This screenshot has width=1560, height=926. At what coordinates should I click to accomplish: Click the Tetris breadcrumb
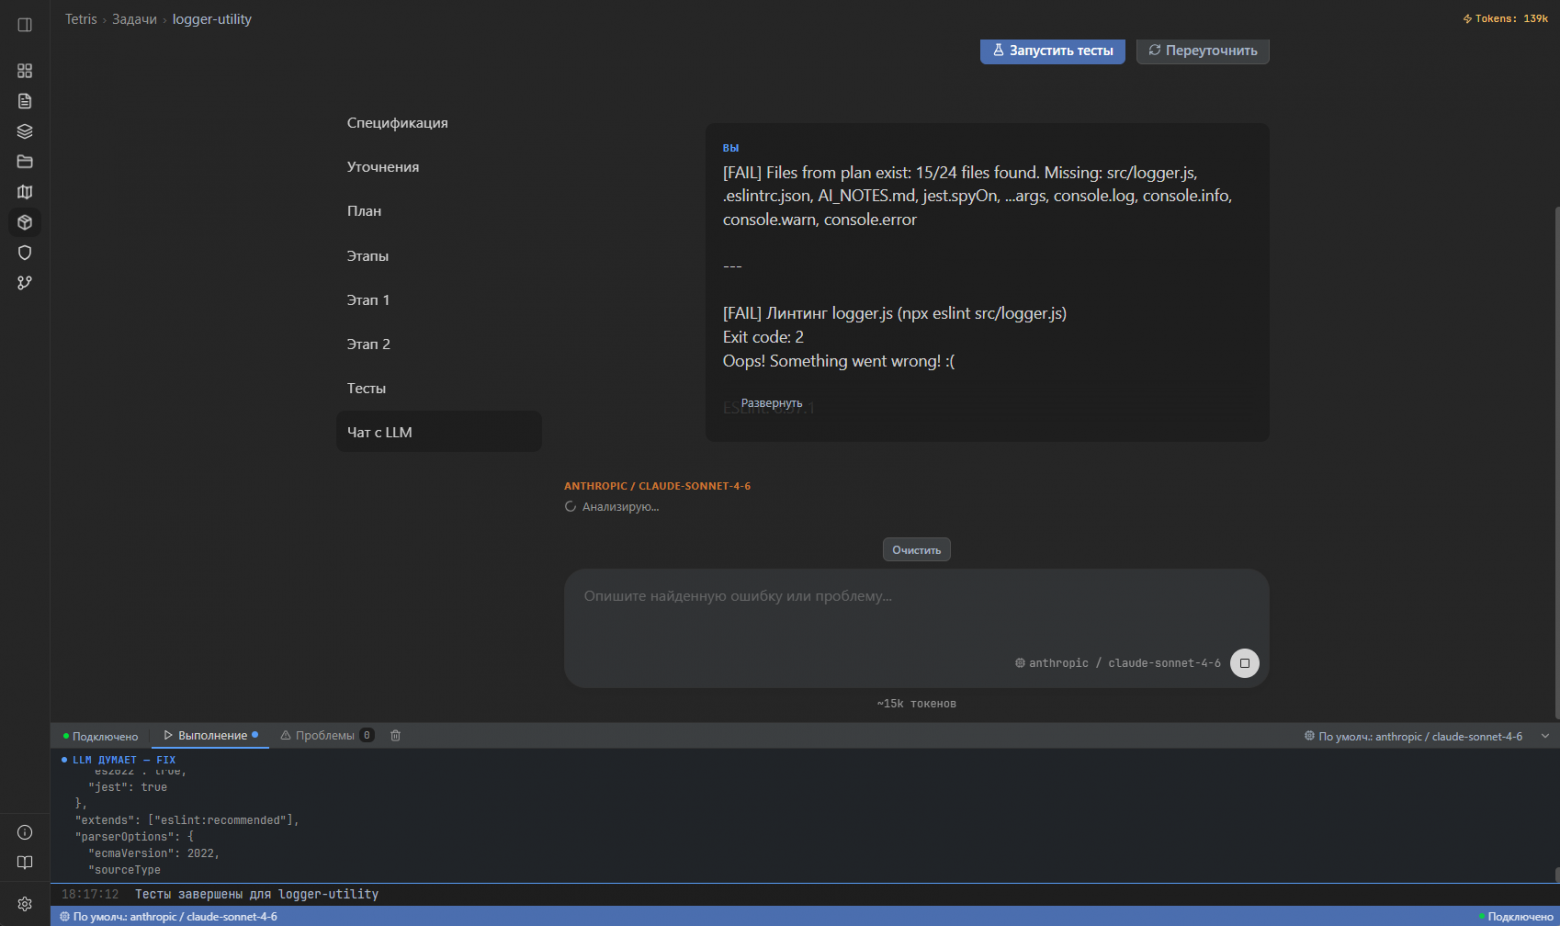tap(81, 19)
